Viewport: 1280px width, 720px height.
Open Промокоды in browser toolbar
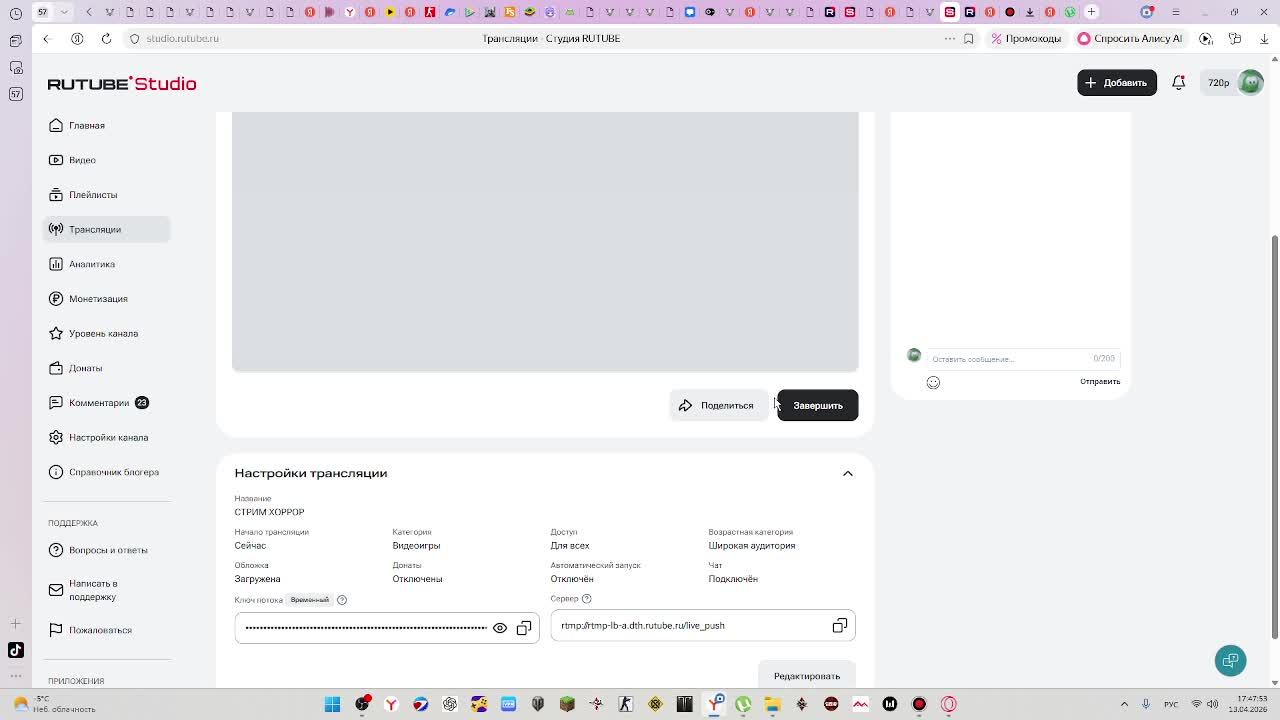(x=1026, y=38)
